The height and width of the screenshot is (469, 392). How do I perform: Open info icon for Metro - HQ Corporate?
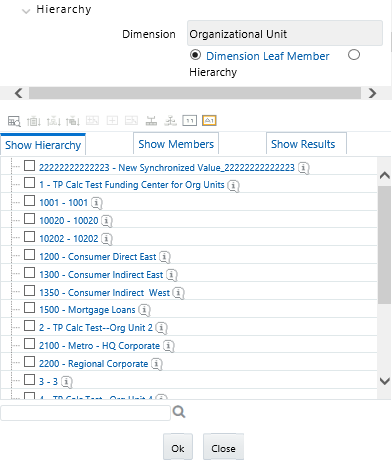[169, 346]
